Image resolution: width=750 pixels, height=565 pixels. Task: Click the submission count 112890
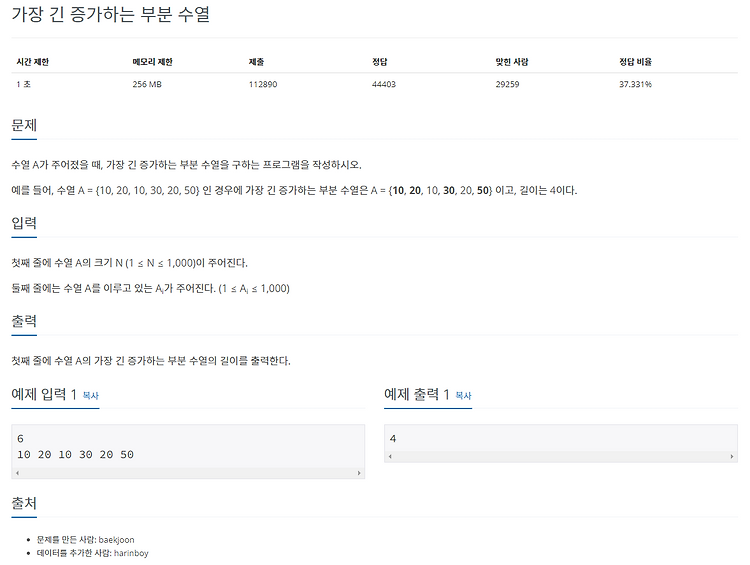tap(263, 84)
